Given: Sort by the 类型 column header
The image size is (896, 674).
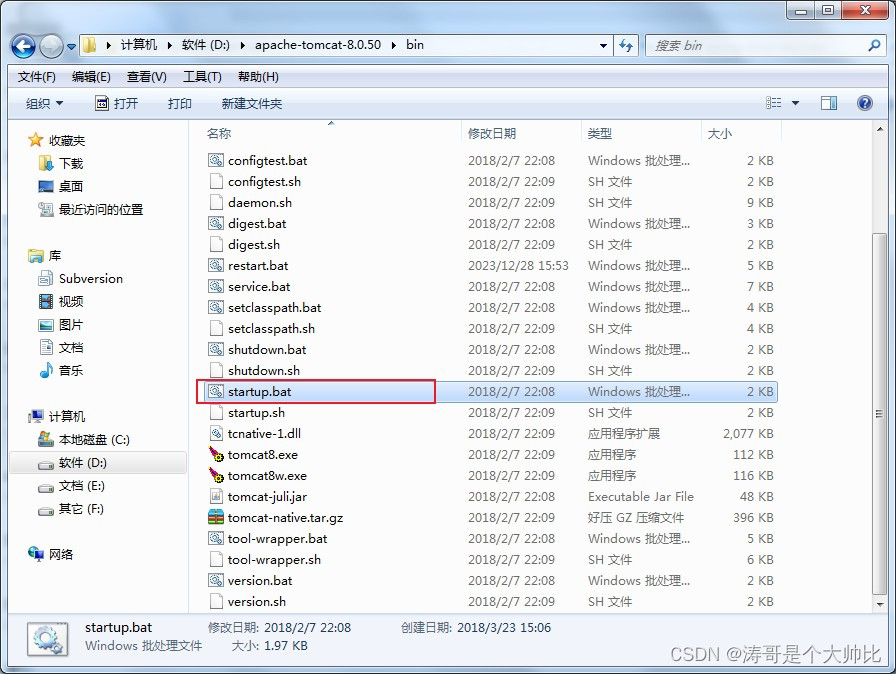Looking at the screenshot, I should 599,133.
